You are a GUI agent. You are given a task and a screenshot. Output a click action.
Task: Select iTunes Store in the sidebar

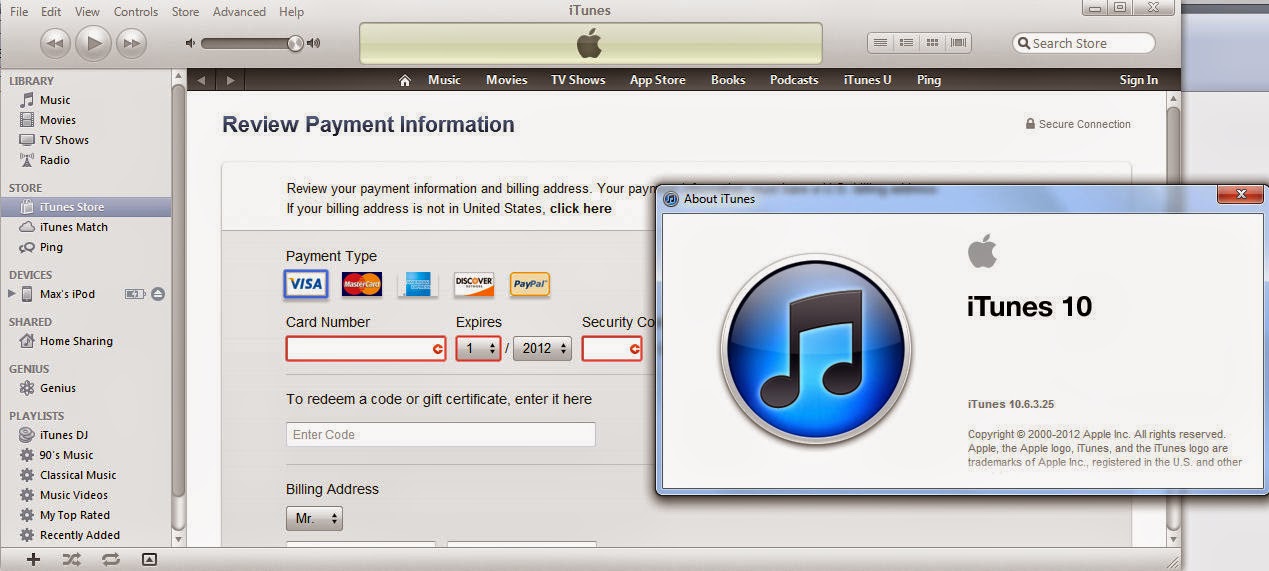pyautogui.click(x=86, y=207)
